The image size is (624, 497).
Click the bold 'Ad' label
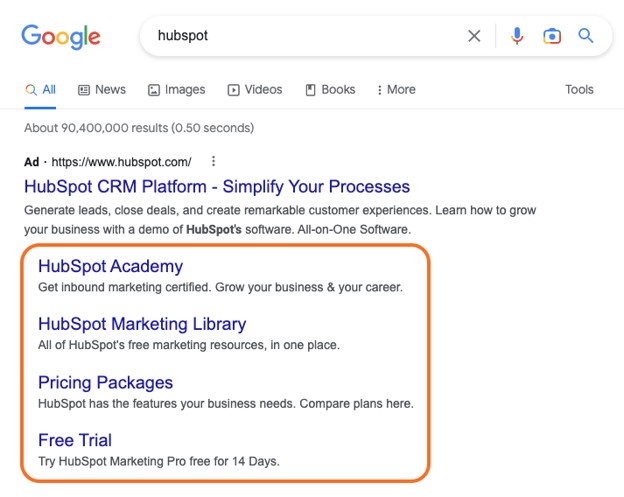coord(31,162)
